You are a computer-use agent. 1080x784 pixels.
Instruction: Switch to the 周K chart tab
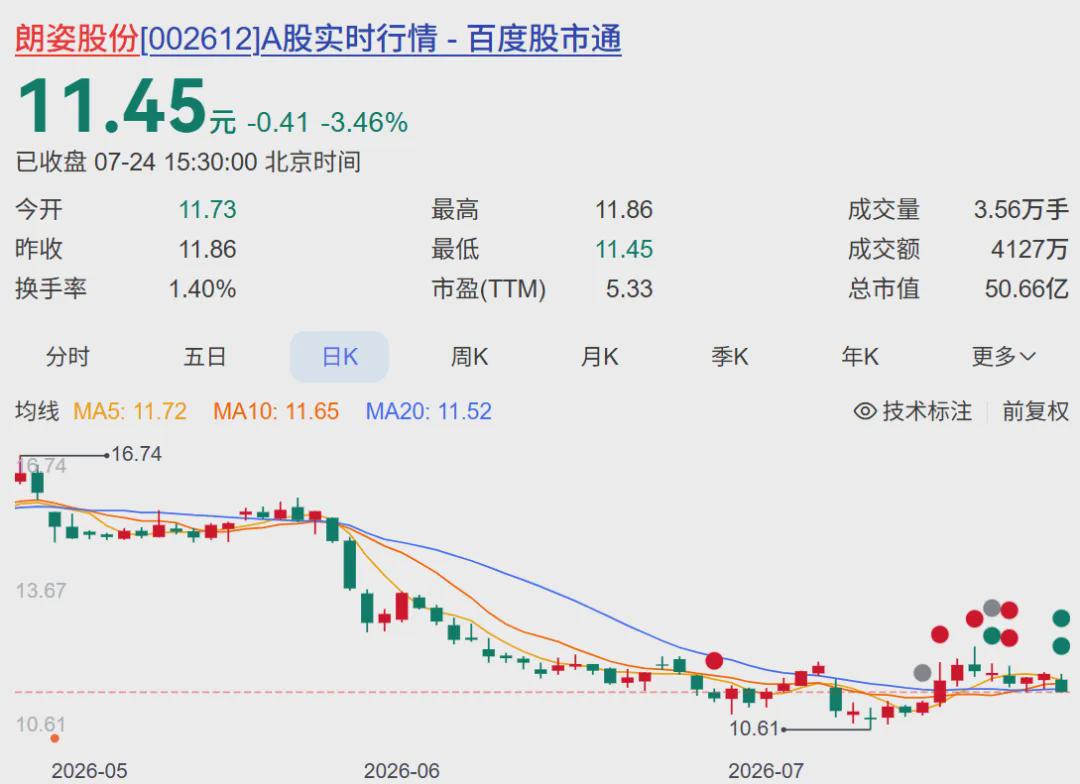(469, 357)
